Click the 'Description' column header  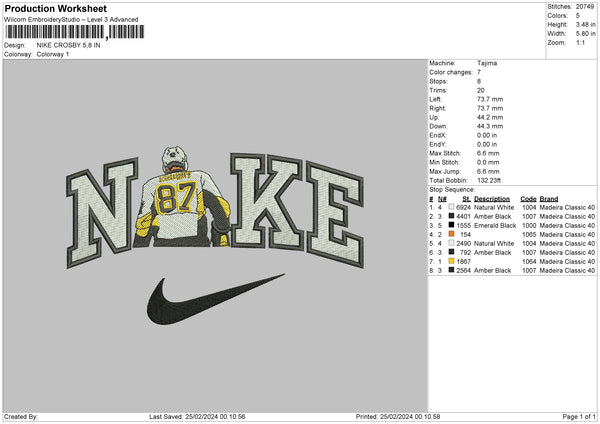(492, 199)
